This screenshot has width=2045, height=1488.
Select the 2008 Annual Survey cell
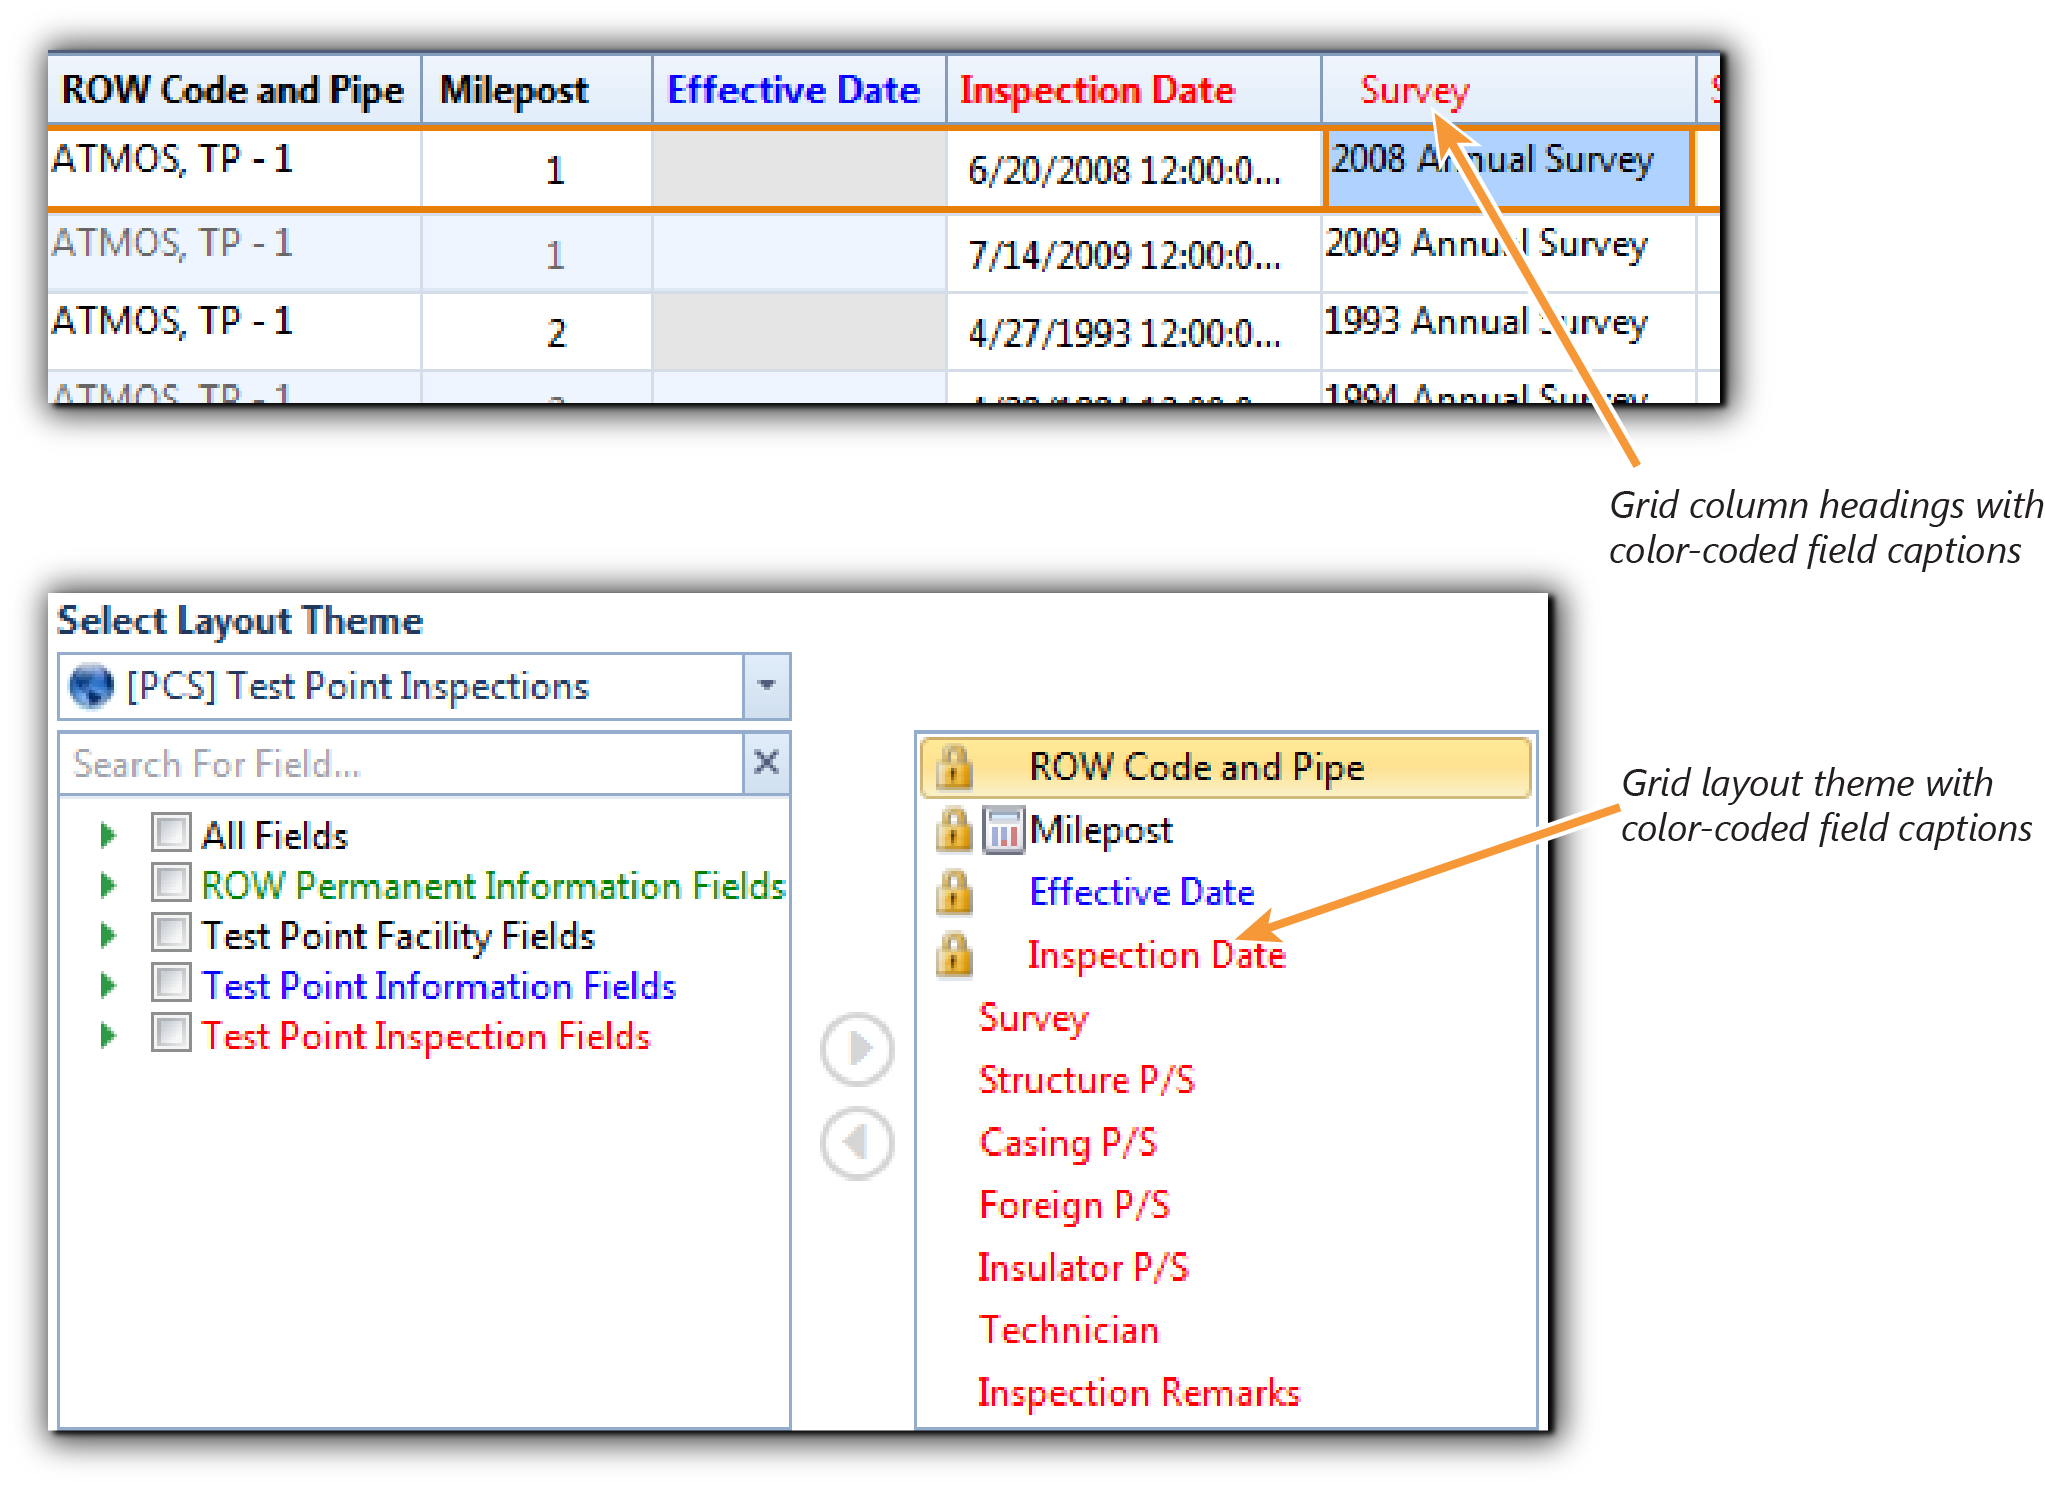(1508, 168)
